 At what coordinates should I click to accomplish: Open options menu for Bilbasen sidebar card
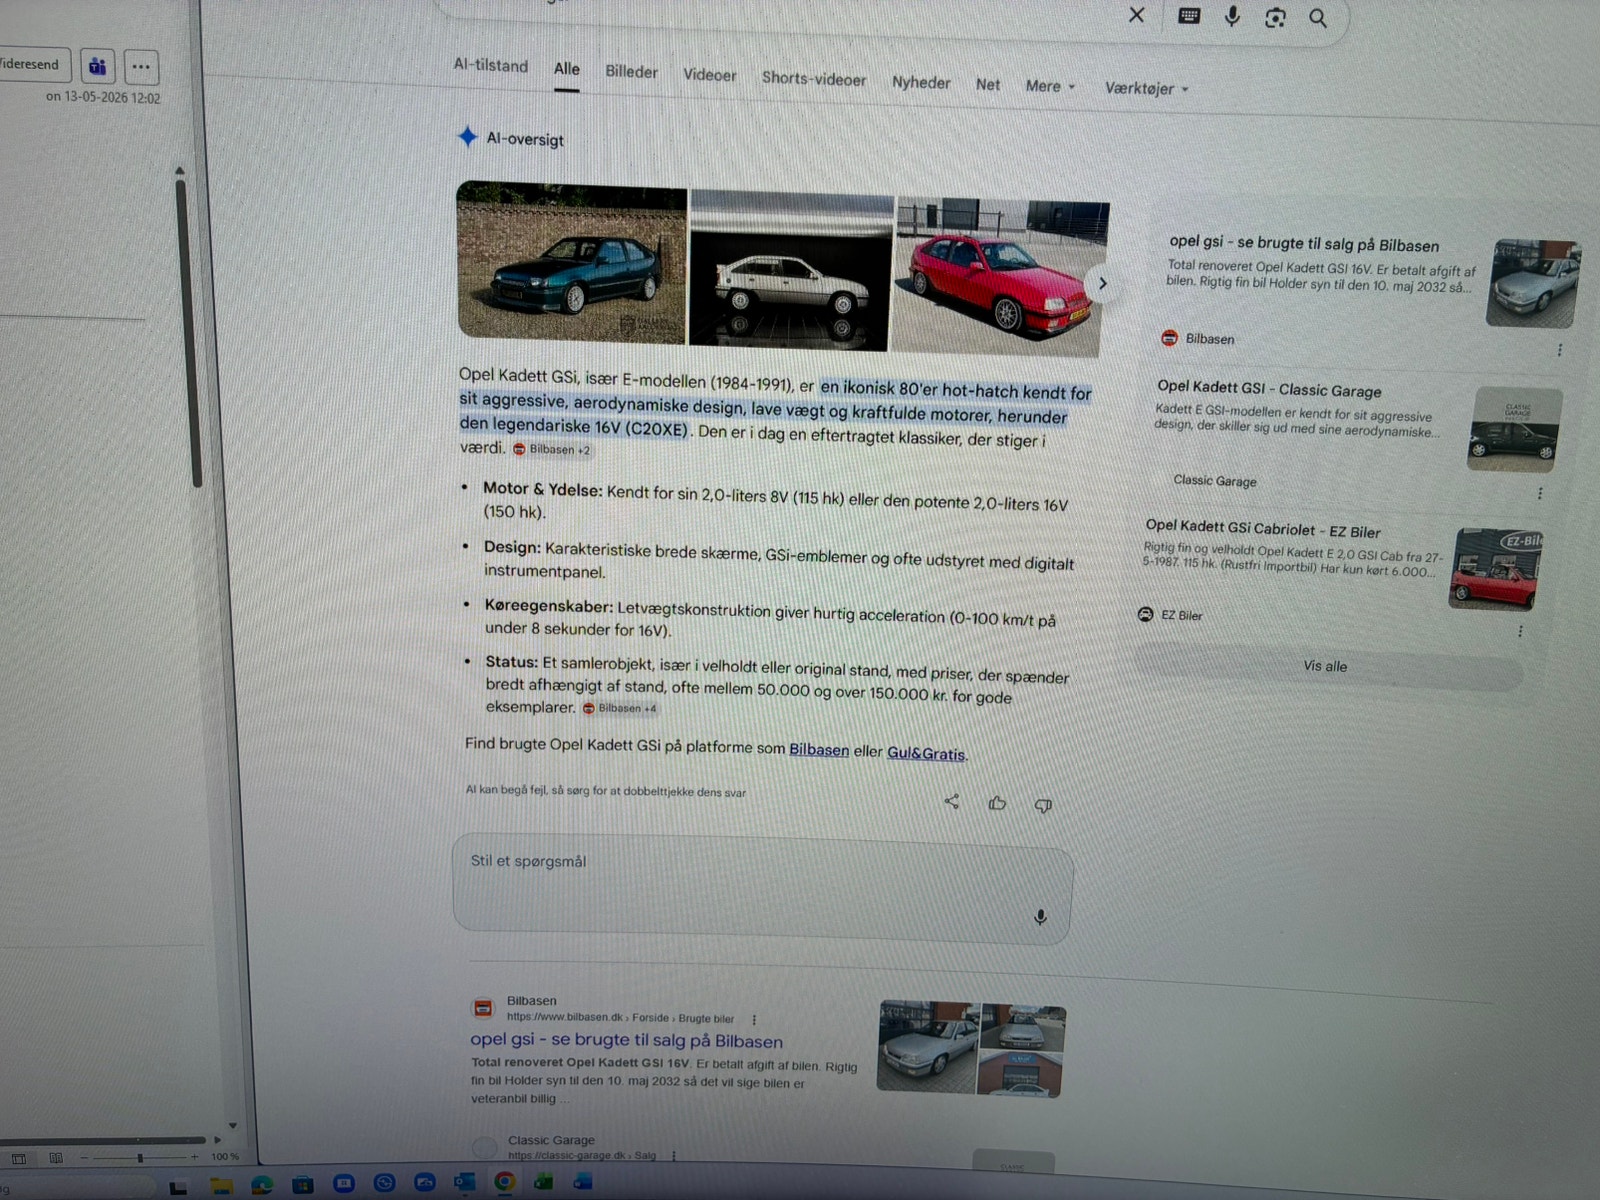1559,350
